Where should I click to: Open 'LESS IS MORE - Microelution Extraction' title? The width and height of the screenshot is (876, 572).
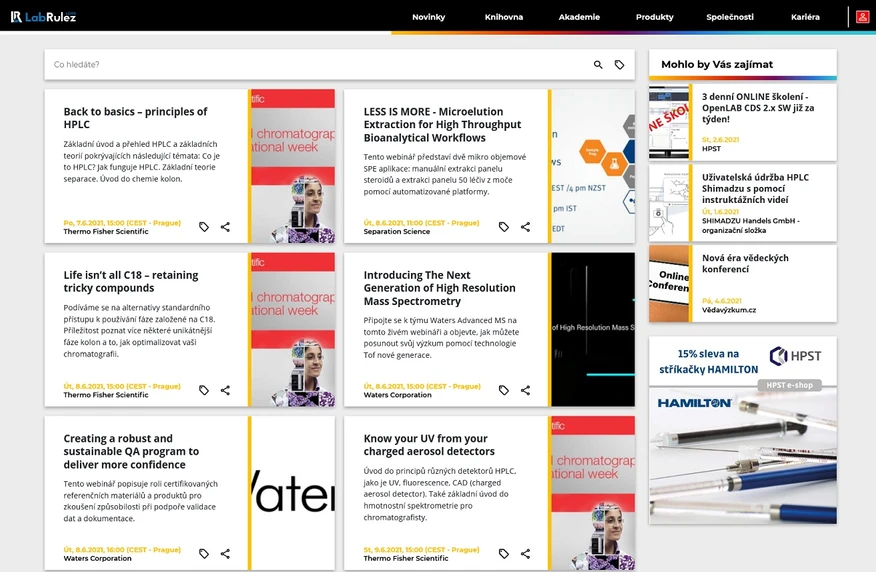[x=442, y=125]
